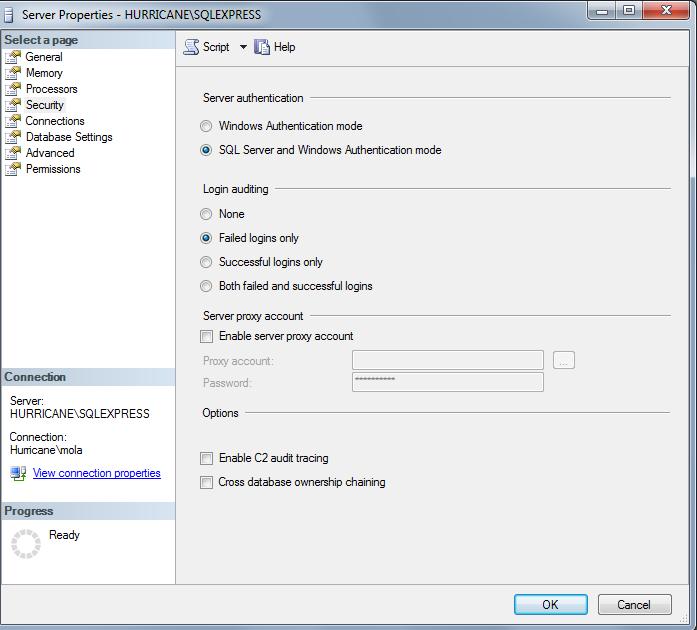Click the Database Settings page icon
The width and height of the screenshot is (697, 630).
(x=13, y=137)
